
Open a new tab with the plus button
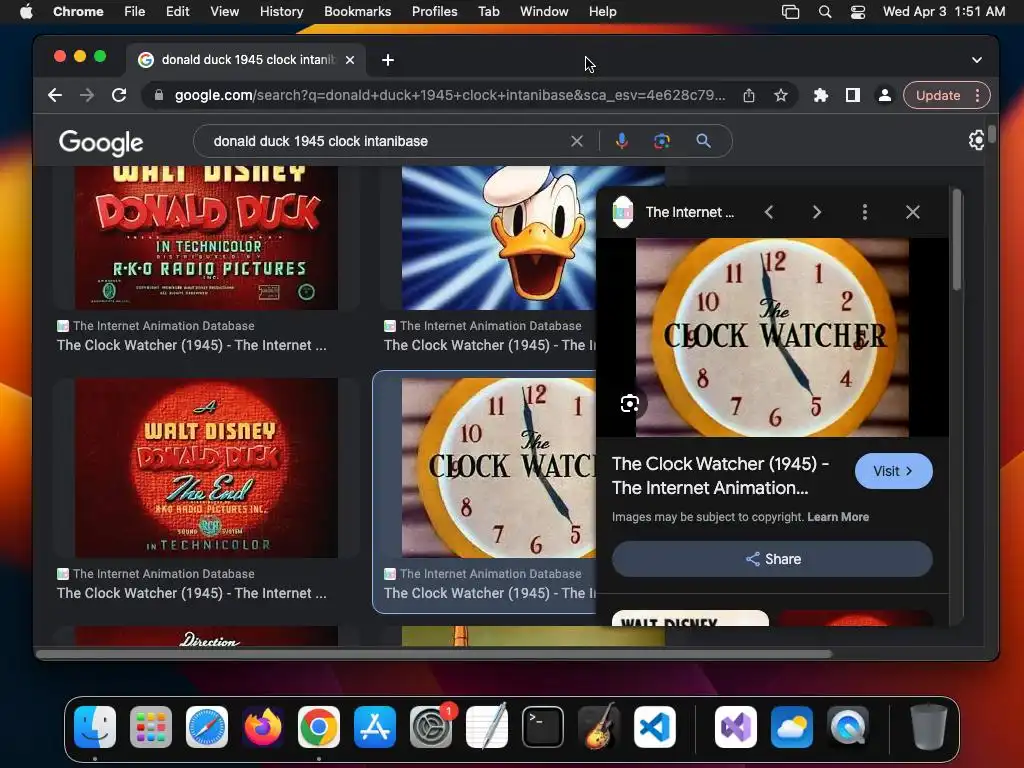tap(388, 60)
